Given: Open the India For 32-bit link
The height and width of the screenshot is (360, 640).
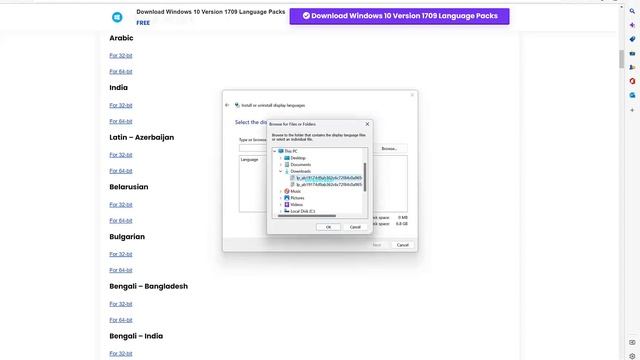Looking at the screenshot, I should (121, 105).
